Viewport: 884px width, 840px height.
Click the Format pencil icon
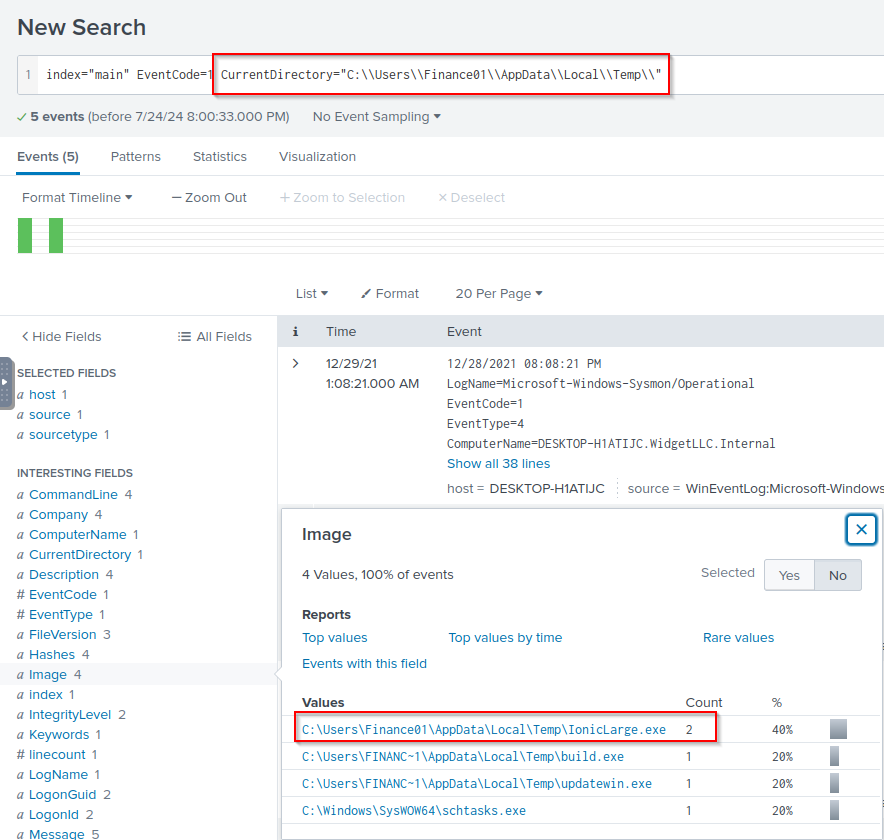coord(366,294)
